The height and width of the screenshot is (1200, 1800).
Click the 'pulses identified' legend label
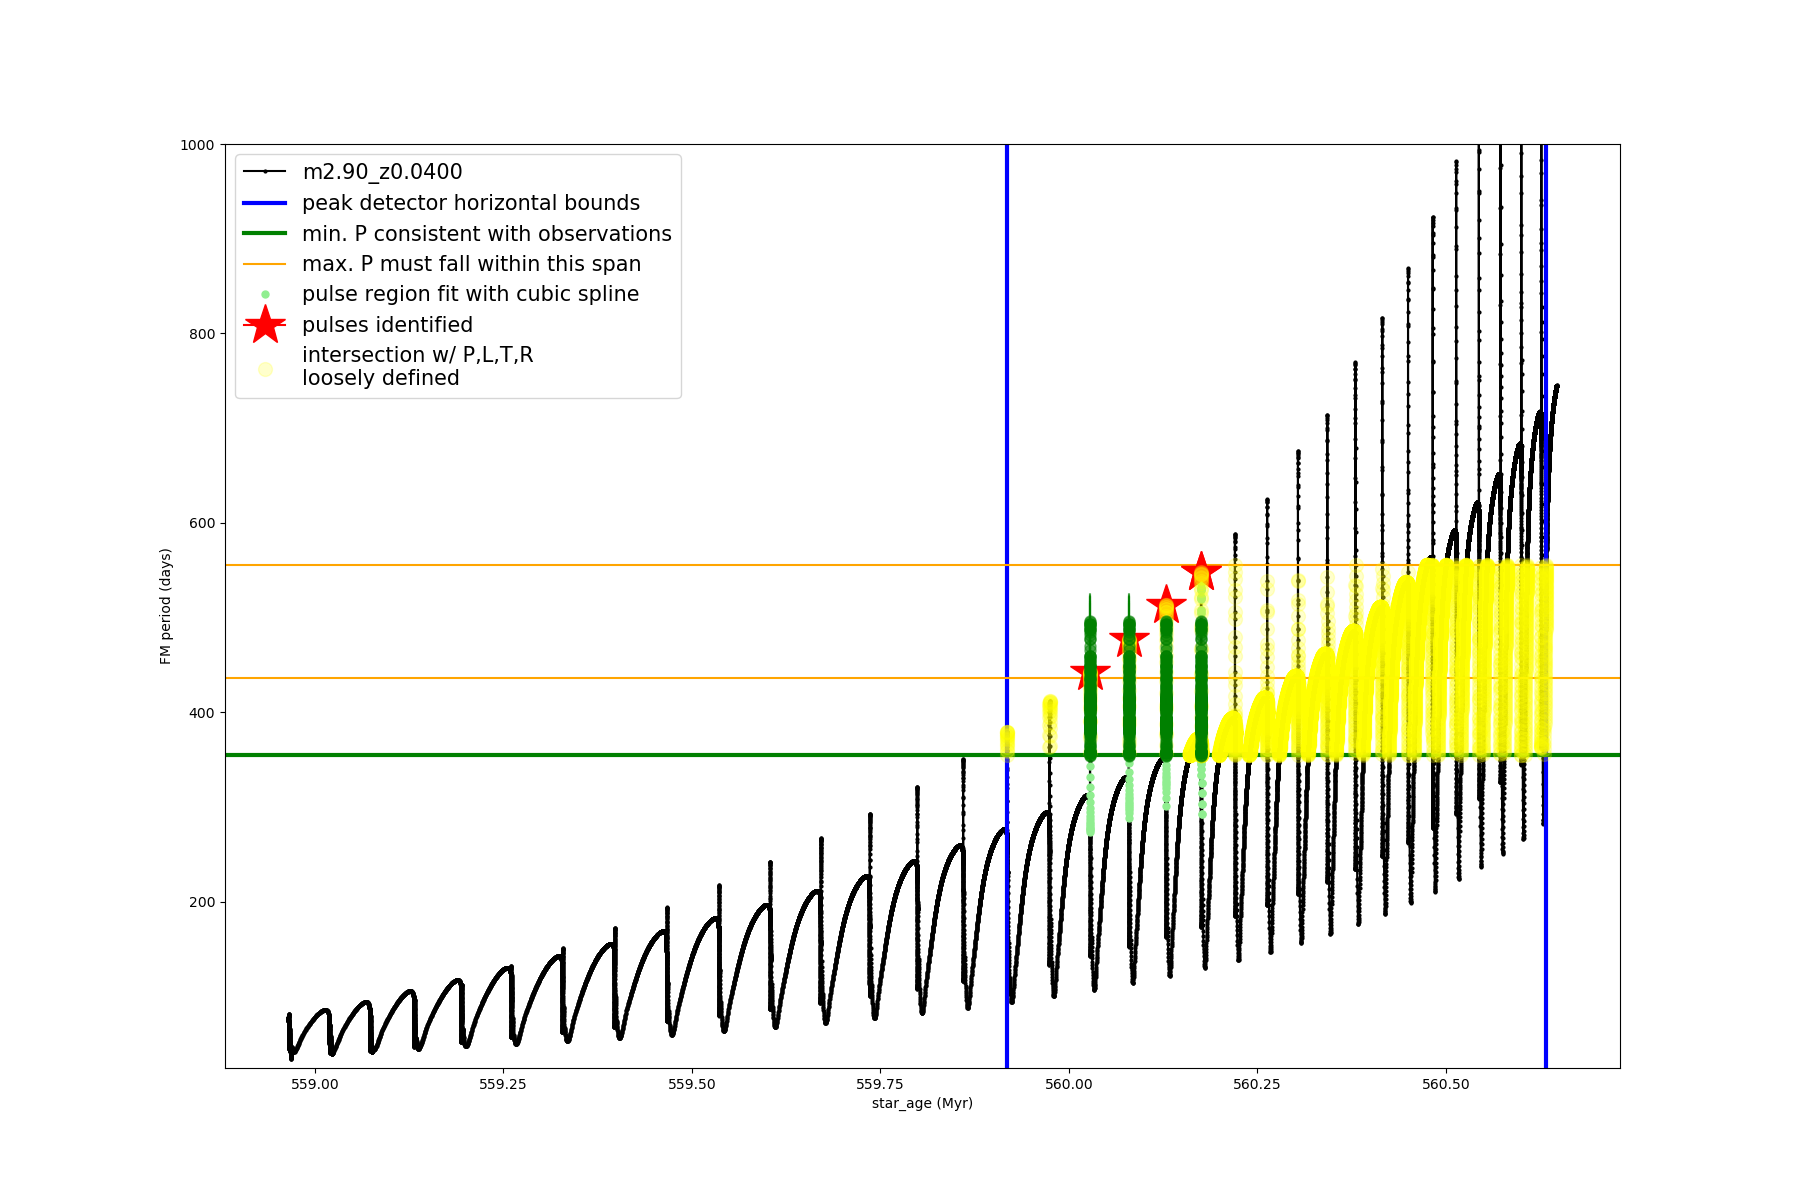387,325
